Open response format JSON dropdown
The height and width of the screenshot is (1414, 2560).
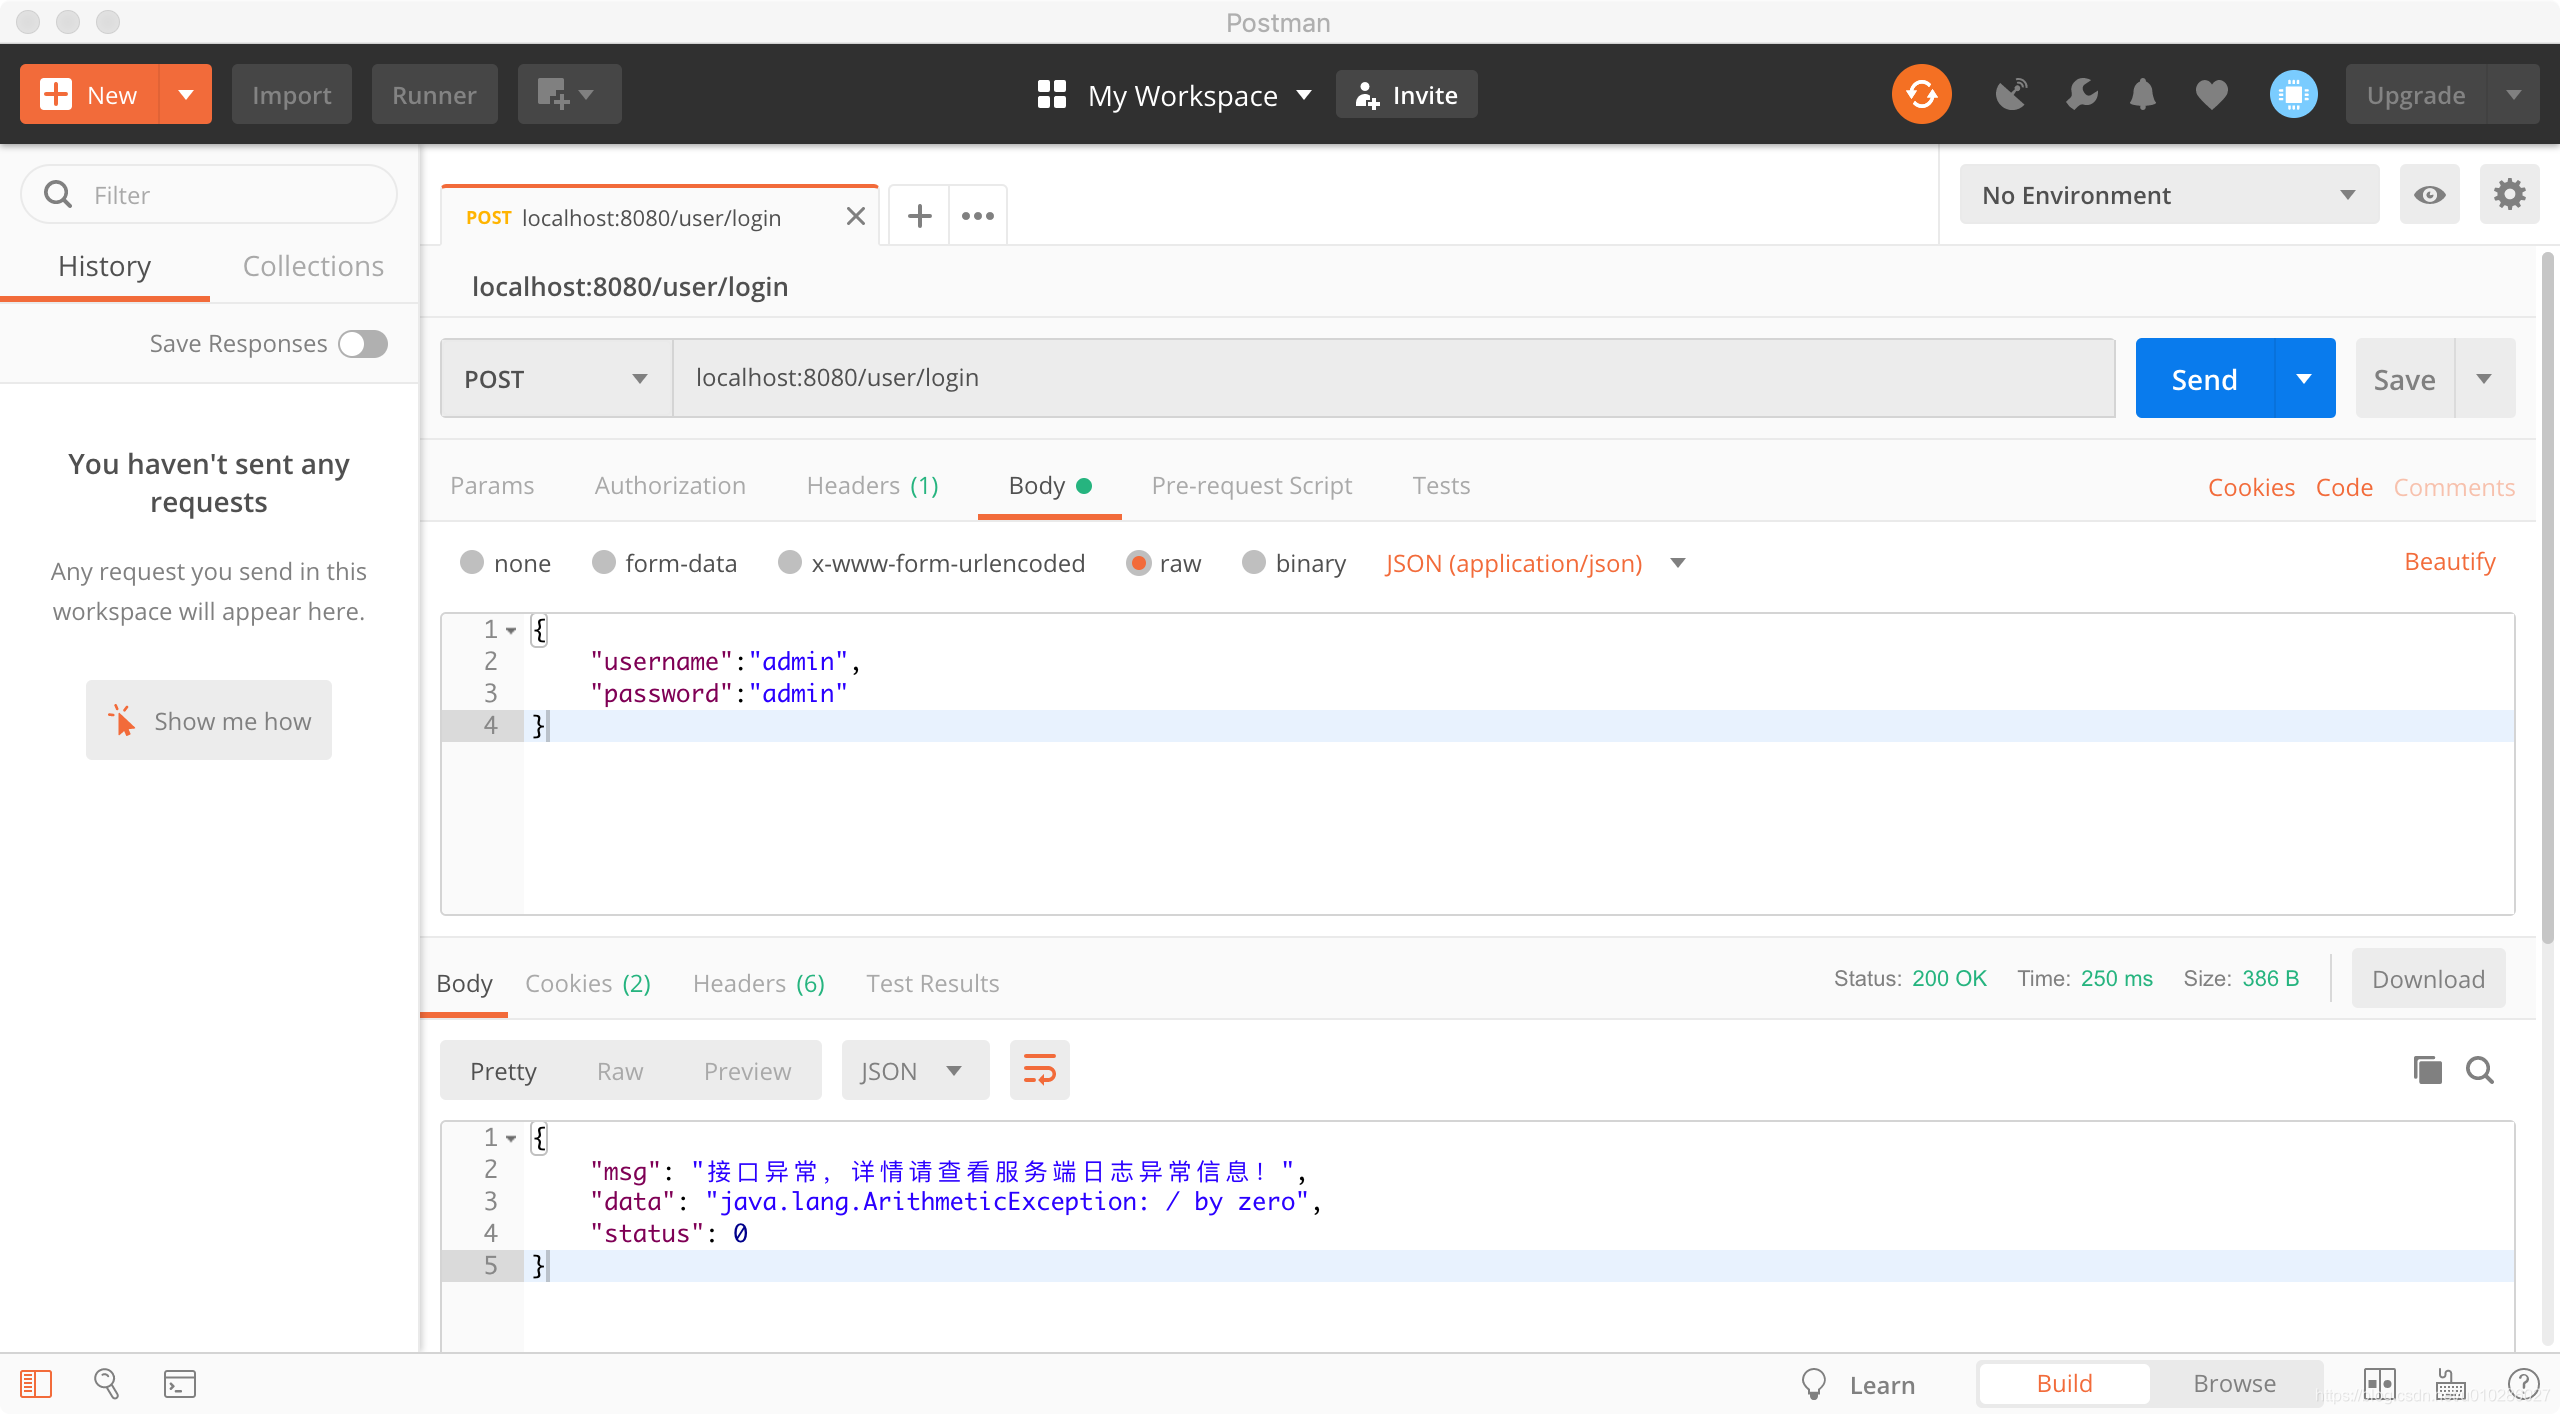tap(915, 1070)
